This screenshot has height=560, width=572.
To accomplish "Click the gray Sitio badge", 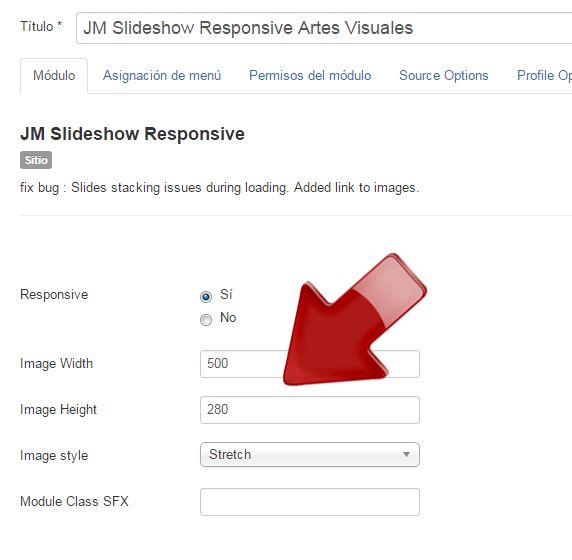I will point(36,160).
